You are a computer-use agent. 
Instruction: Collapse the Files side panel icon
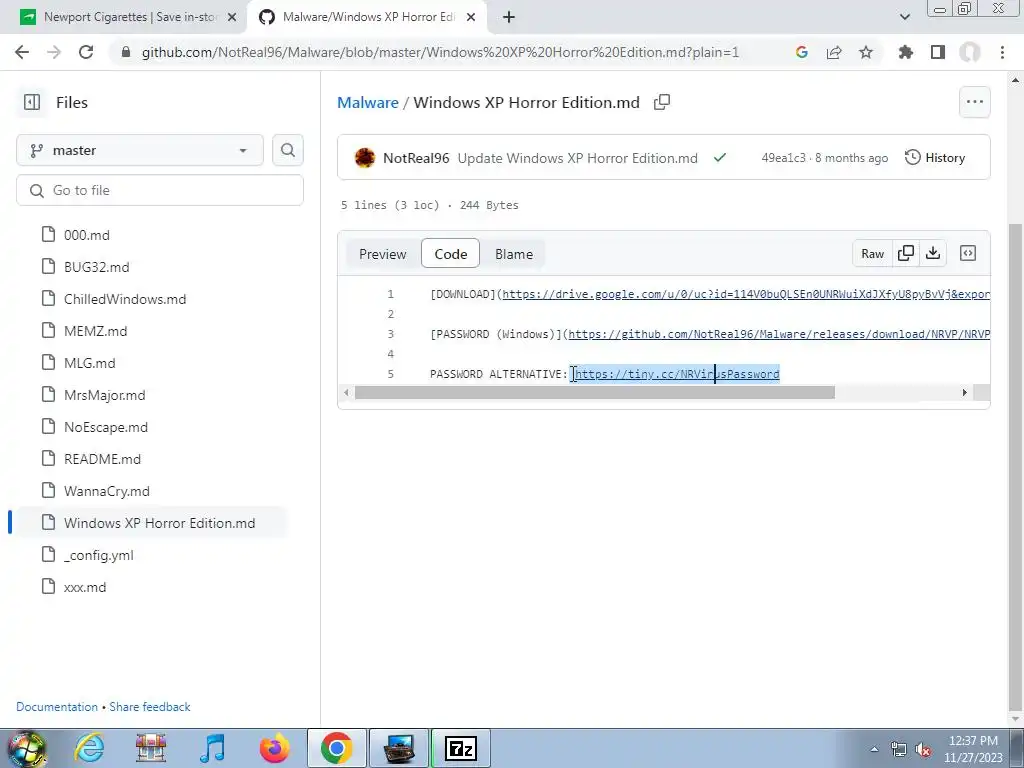pyautogui.click(x=31, y=103)
